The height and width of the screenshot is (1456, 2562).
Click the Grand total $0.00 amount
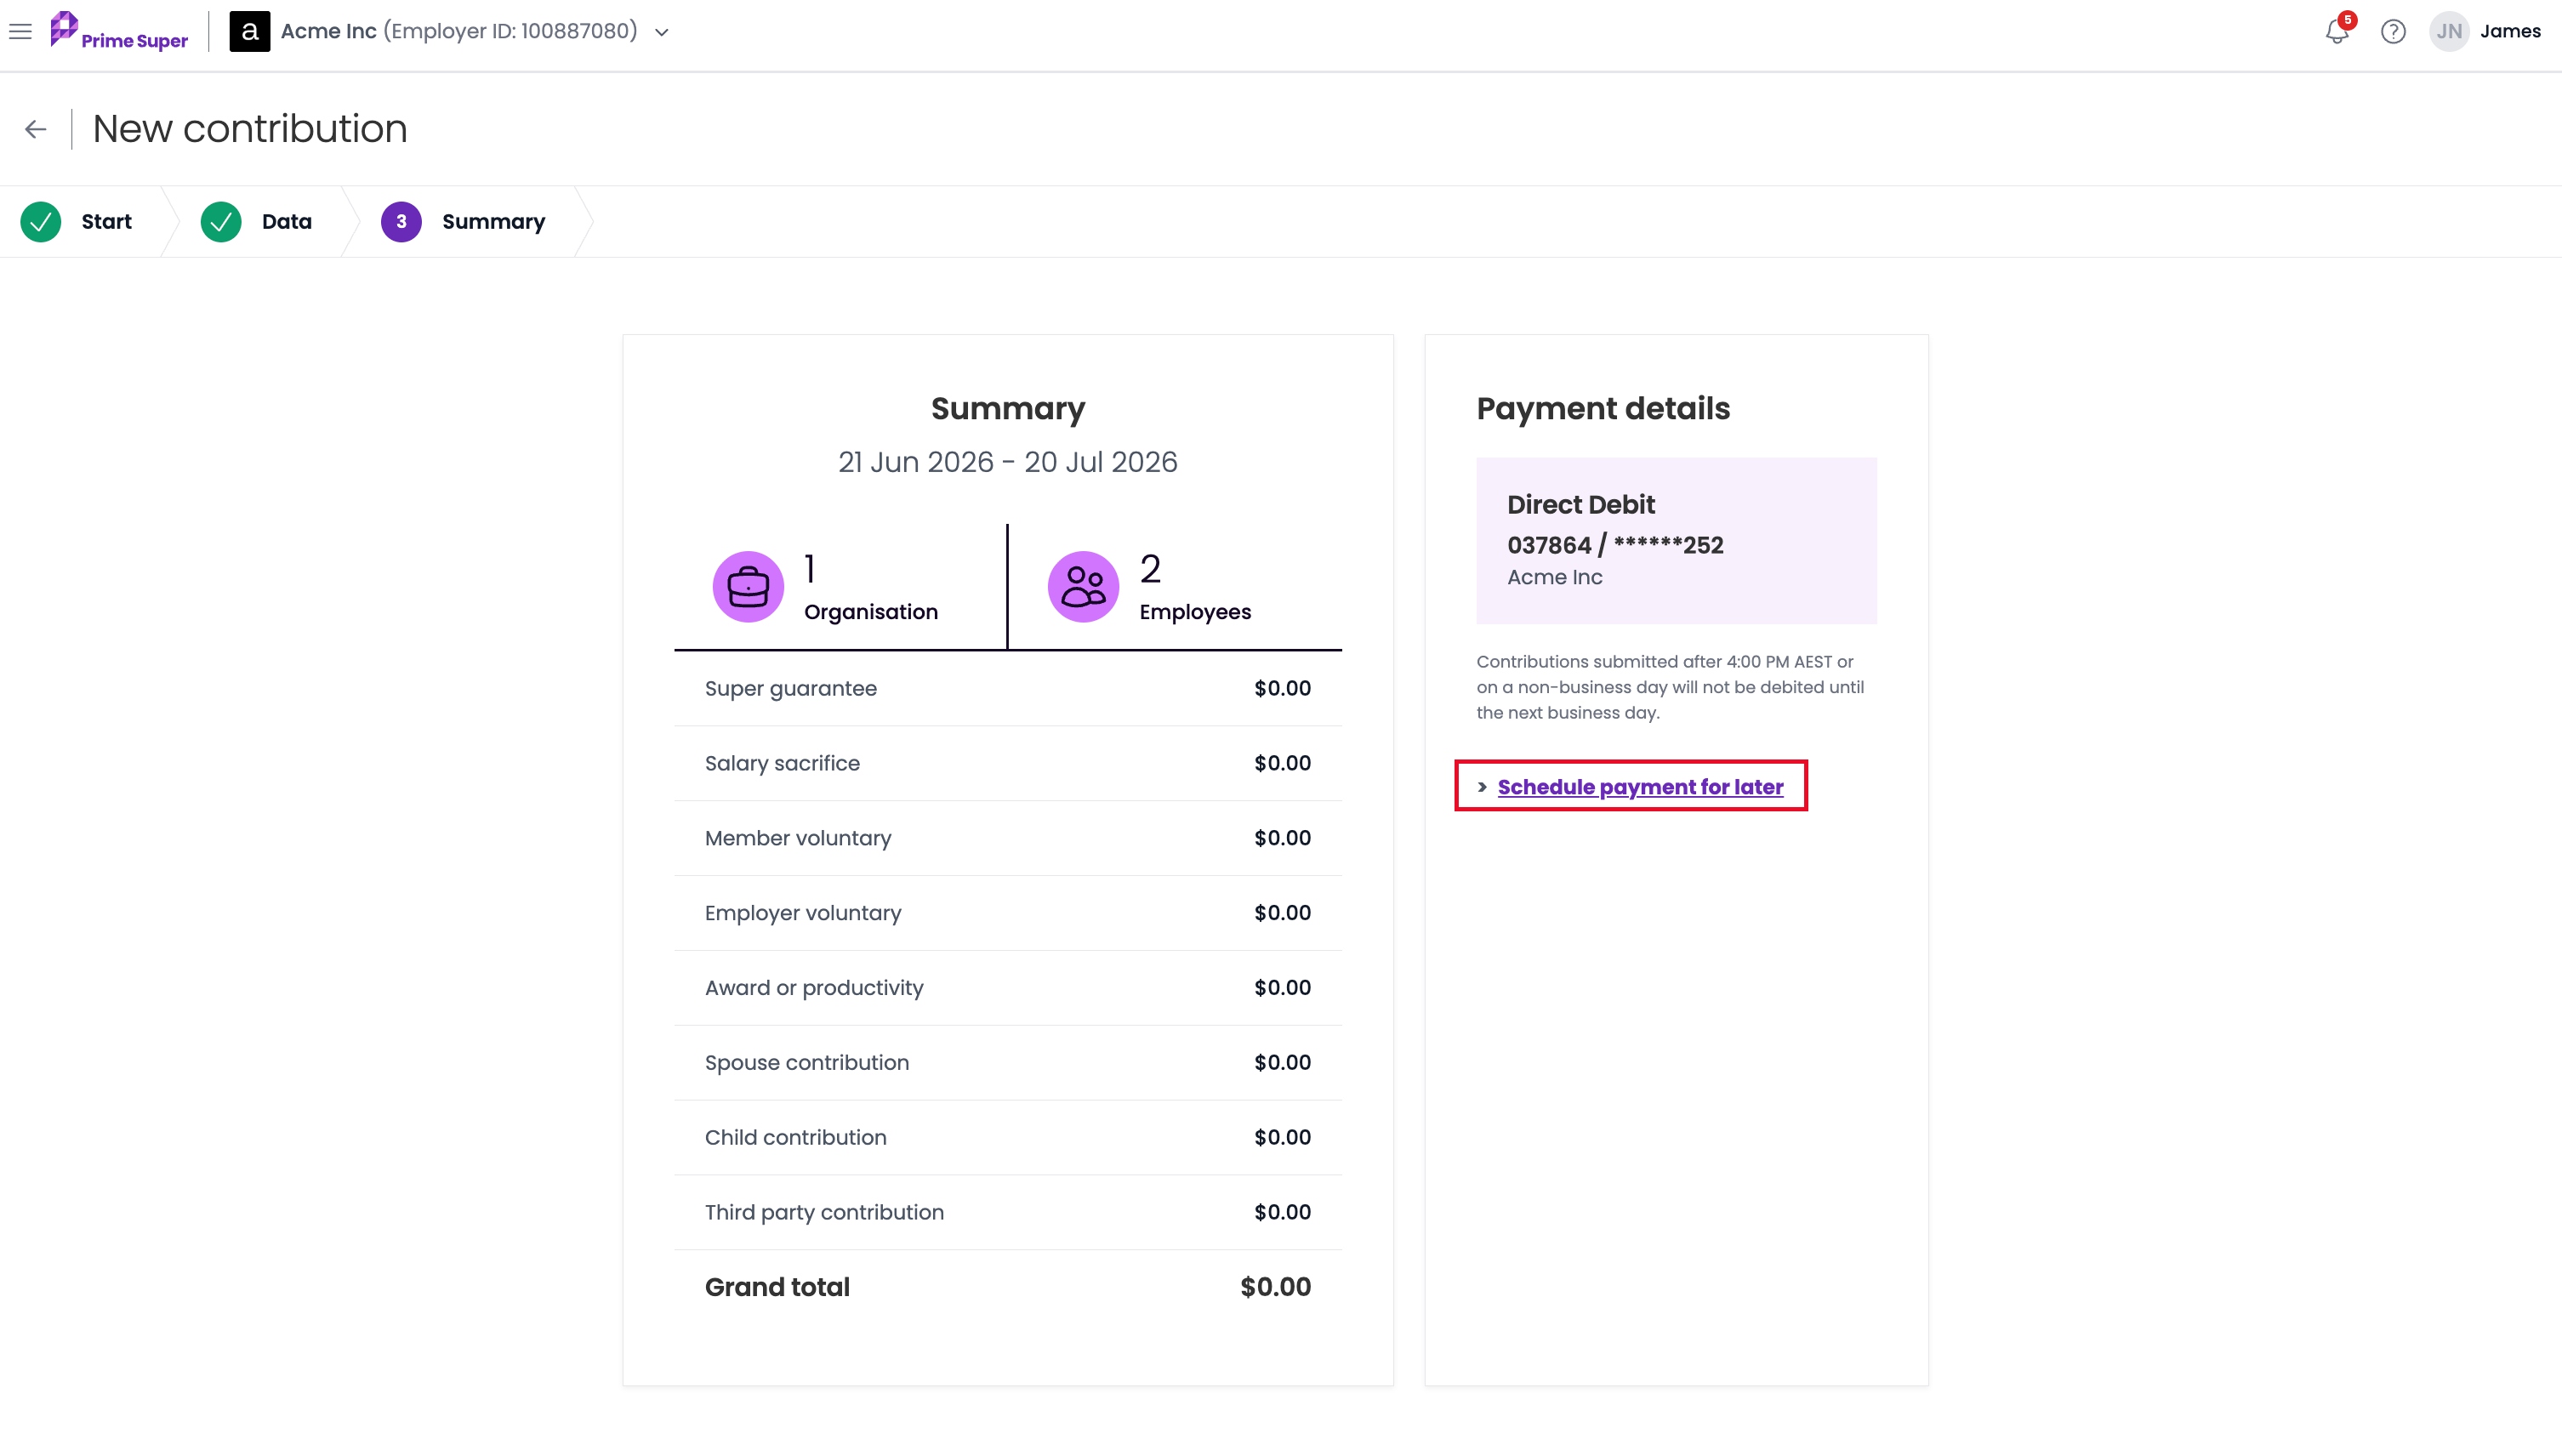[1275, 1287]
